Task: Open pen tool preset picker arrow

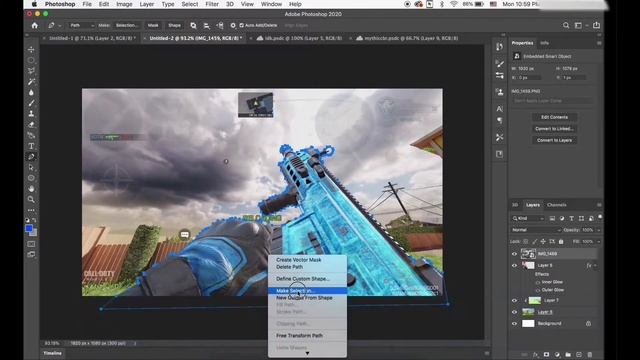Action: (x=60, y=25)
